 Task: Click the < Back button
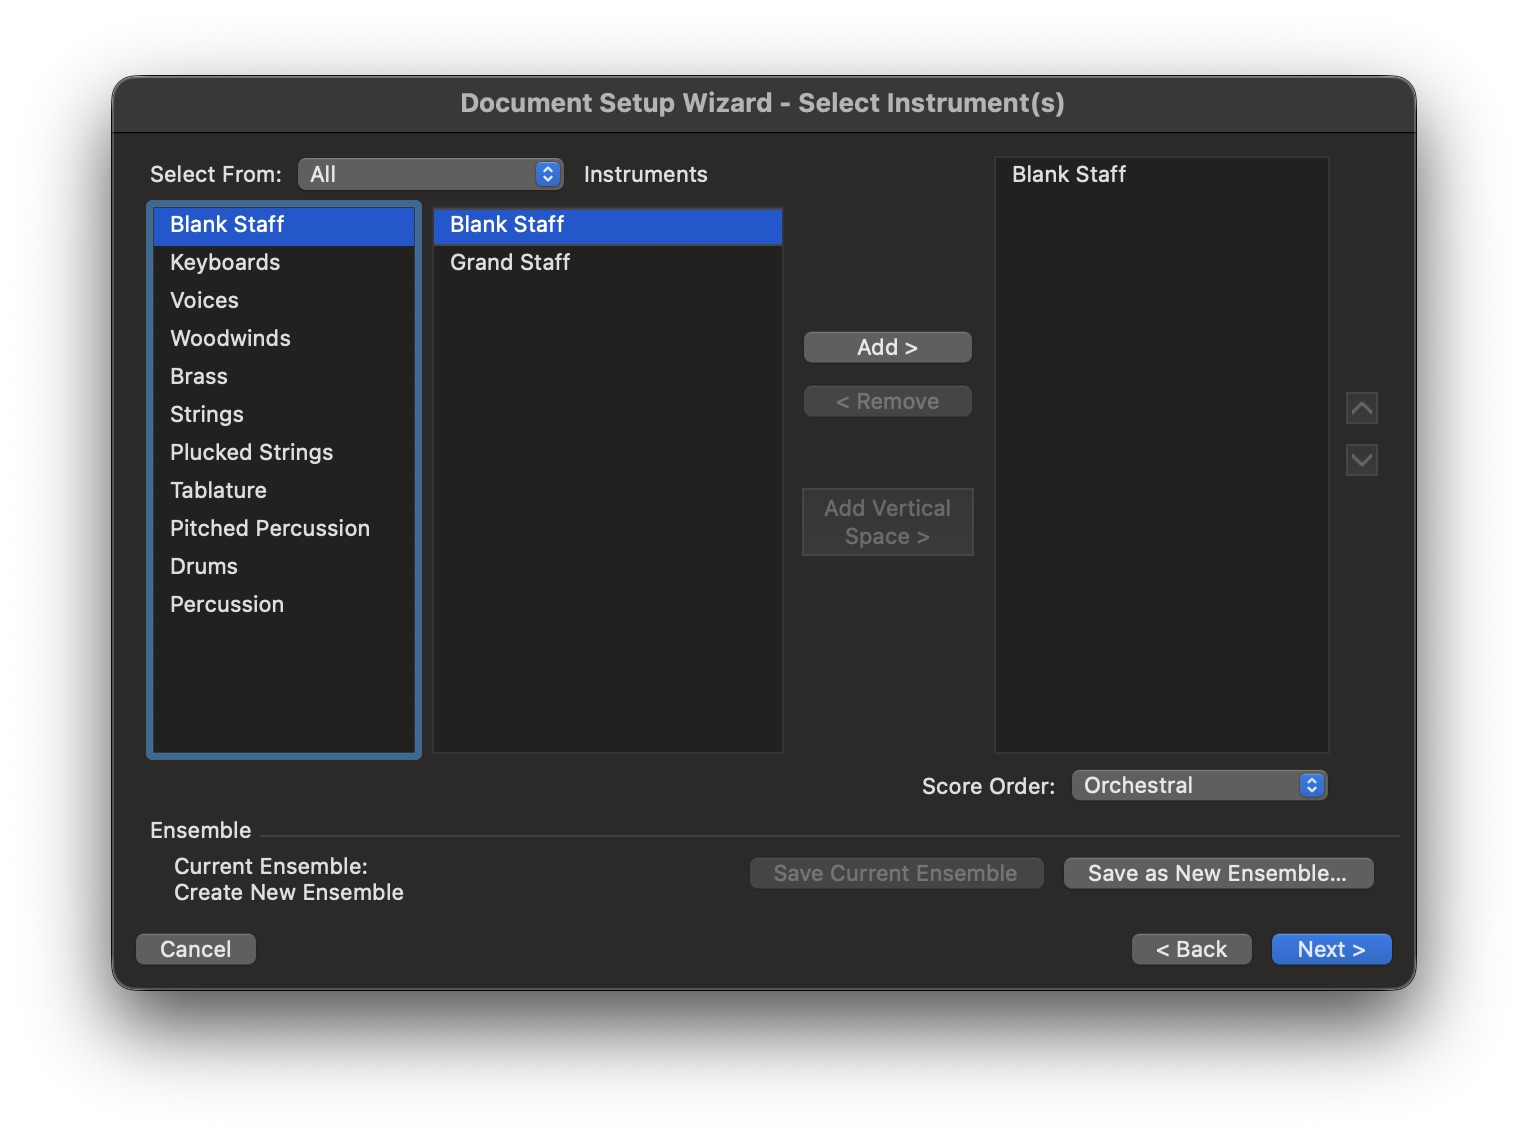1191,949
